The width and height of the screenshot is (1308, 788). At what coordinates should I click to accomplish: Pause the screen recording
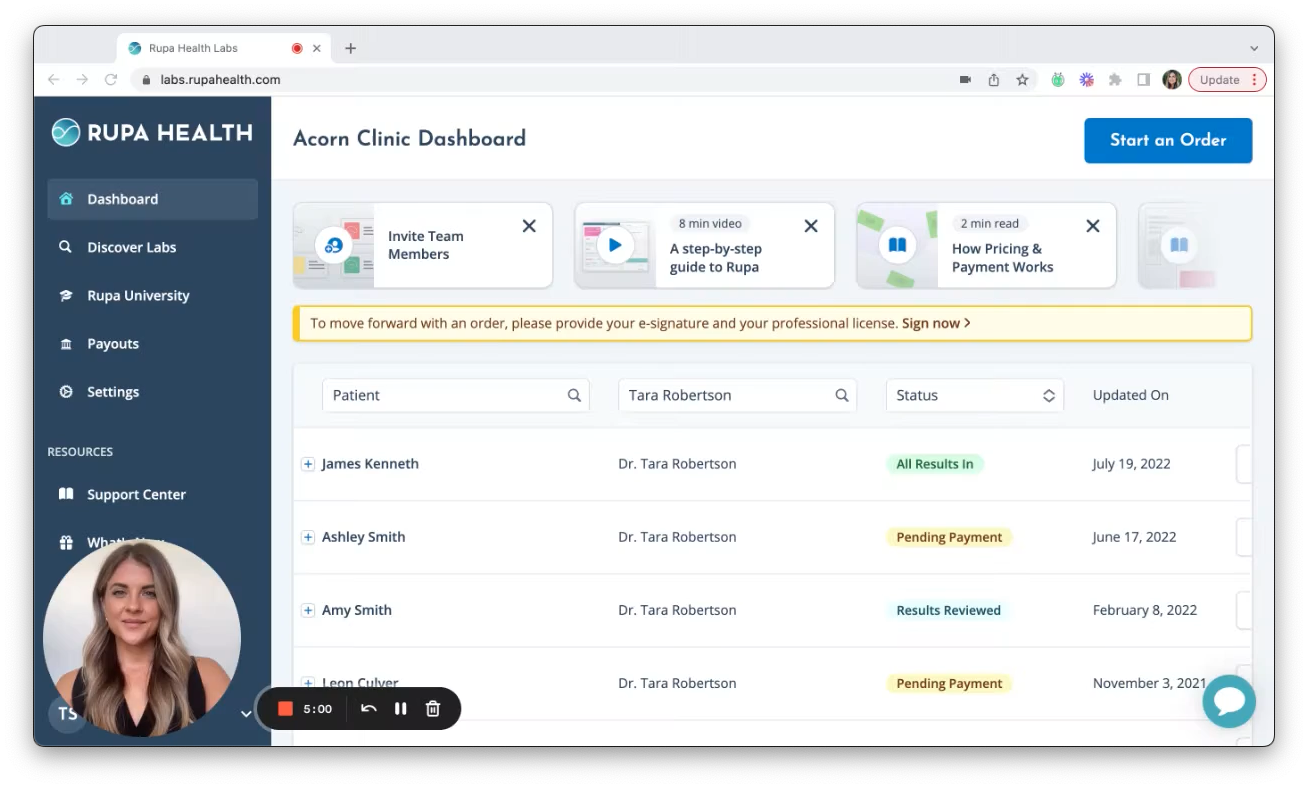pyautogui.click(x=400, y=709)
